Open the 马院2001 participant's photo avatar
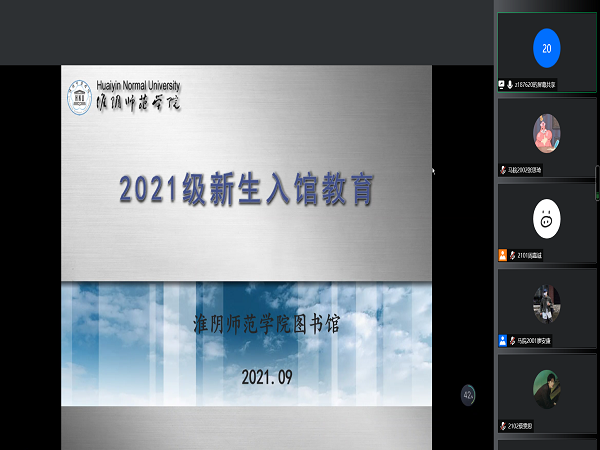Viewport: 600px width, 450px height. point(546,303)
